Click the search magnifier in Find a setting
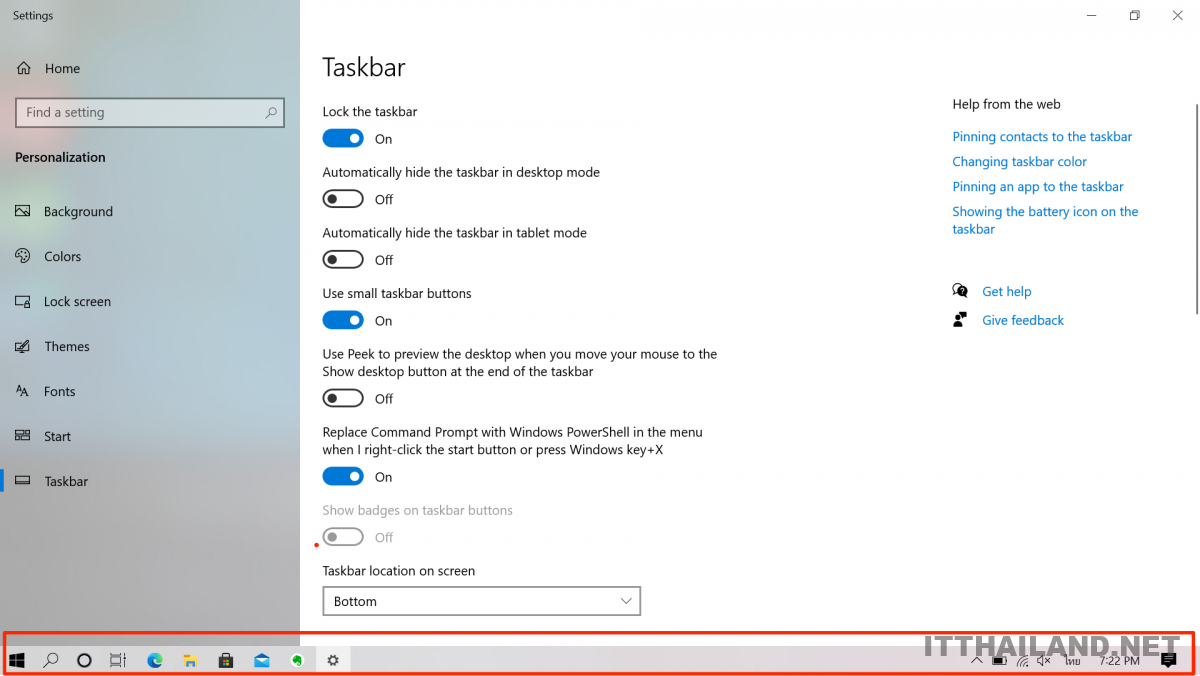The width and height of the screenshot is (1200, 676). [x=270, y=112]
